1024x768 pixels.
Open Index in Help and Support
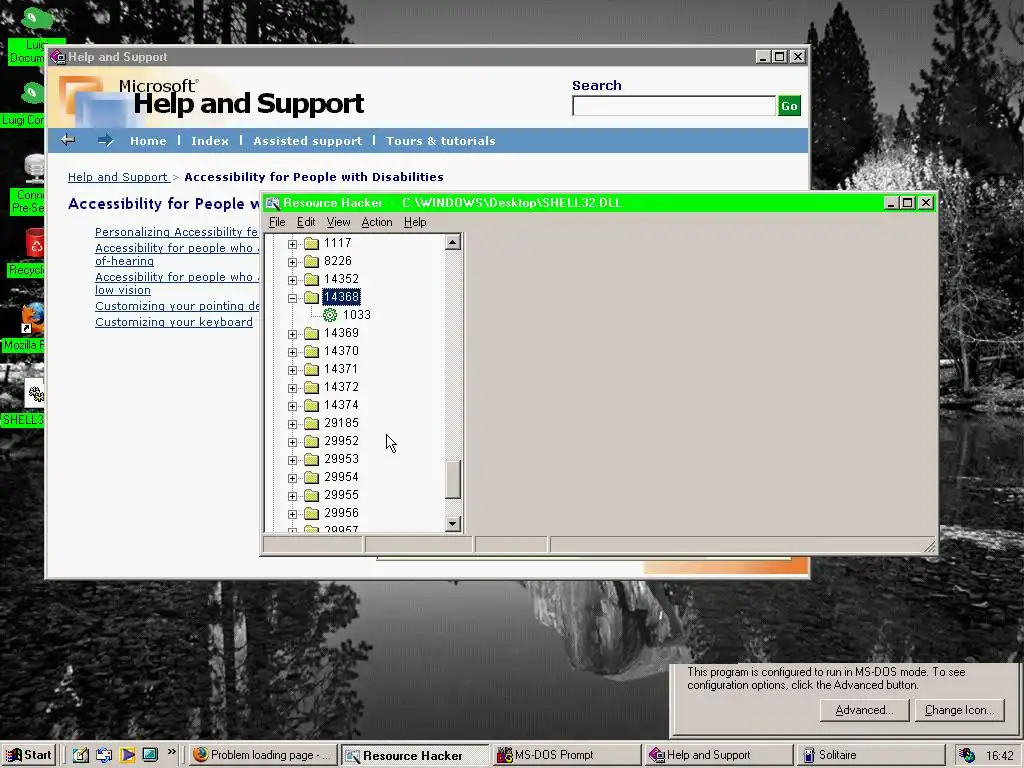pos(210,140)
